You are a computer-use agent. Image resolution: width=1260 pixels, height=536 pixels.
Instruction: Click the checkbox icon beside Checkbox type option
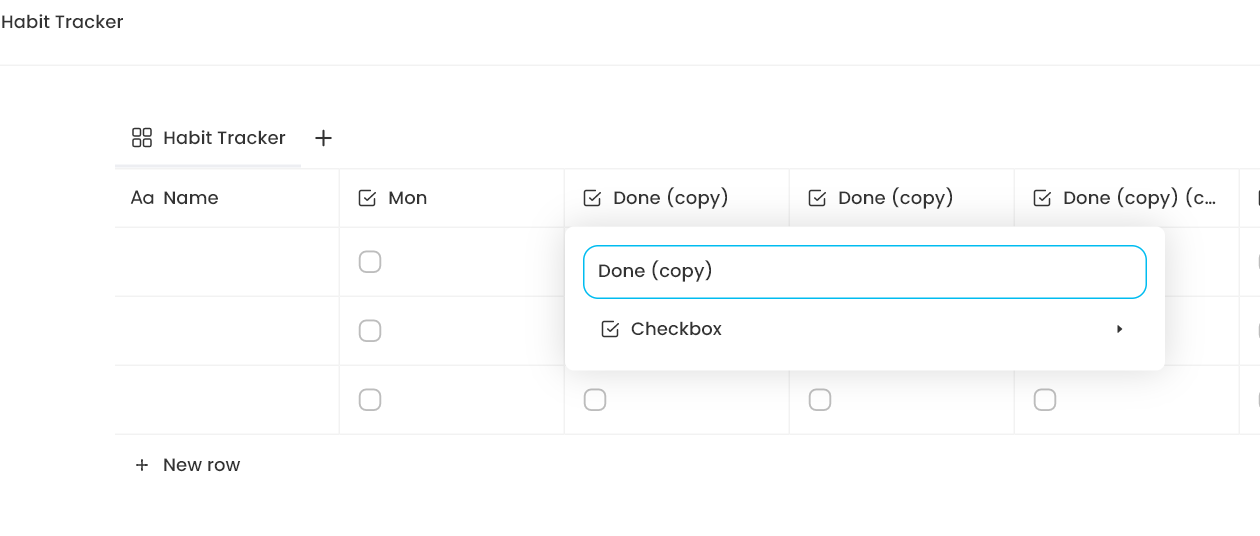[x=610, y=329]
